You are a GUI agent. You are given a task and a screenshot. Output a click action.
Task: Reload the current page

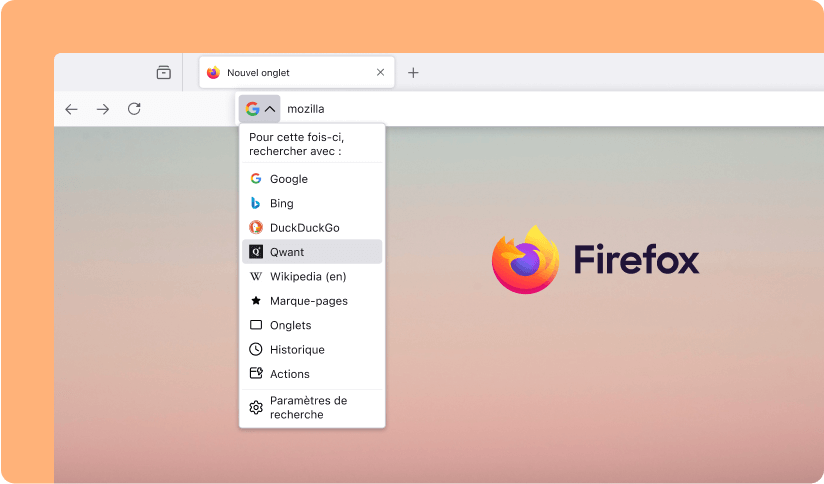click(135, 109)
